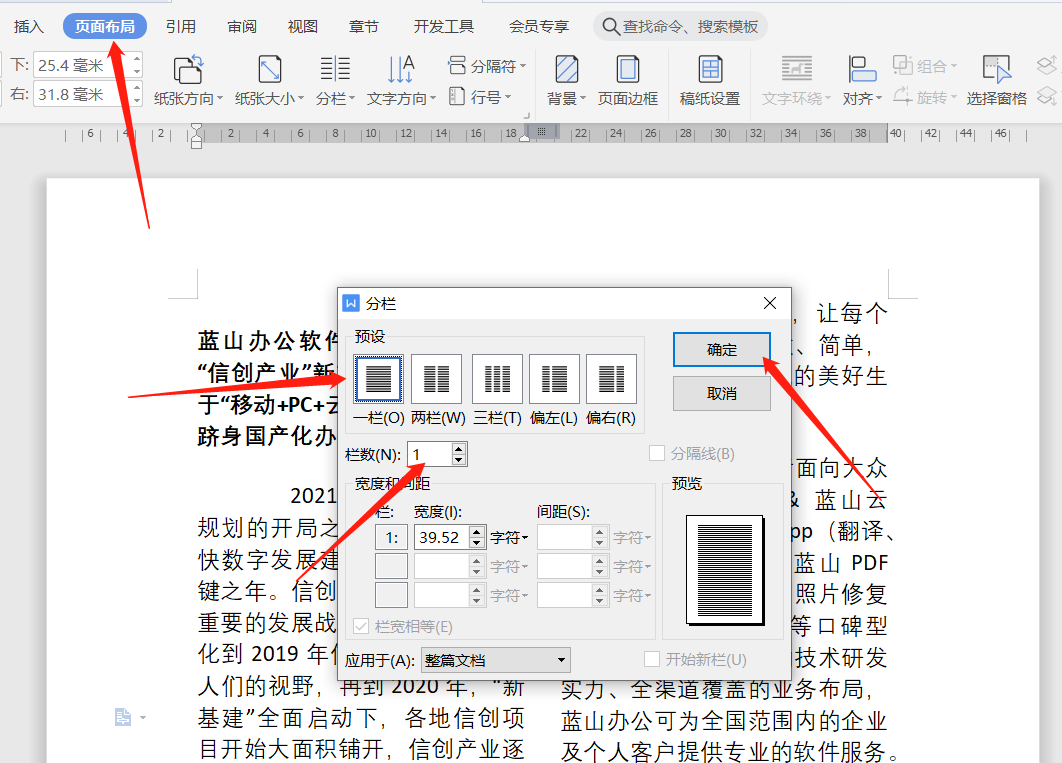Click the WPS icon in dialog title
The image size is (1062, 763).
click(x=351, y=303)
